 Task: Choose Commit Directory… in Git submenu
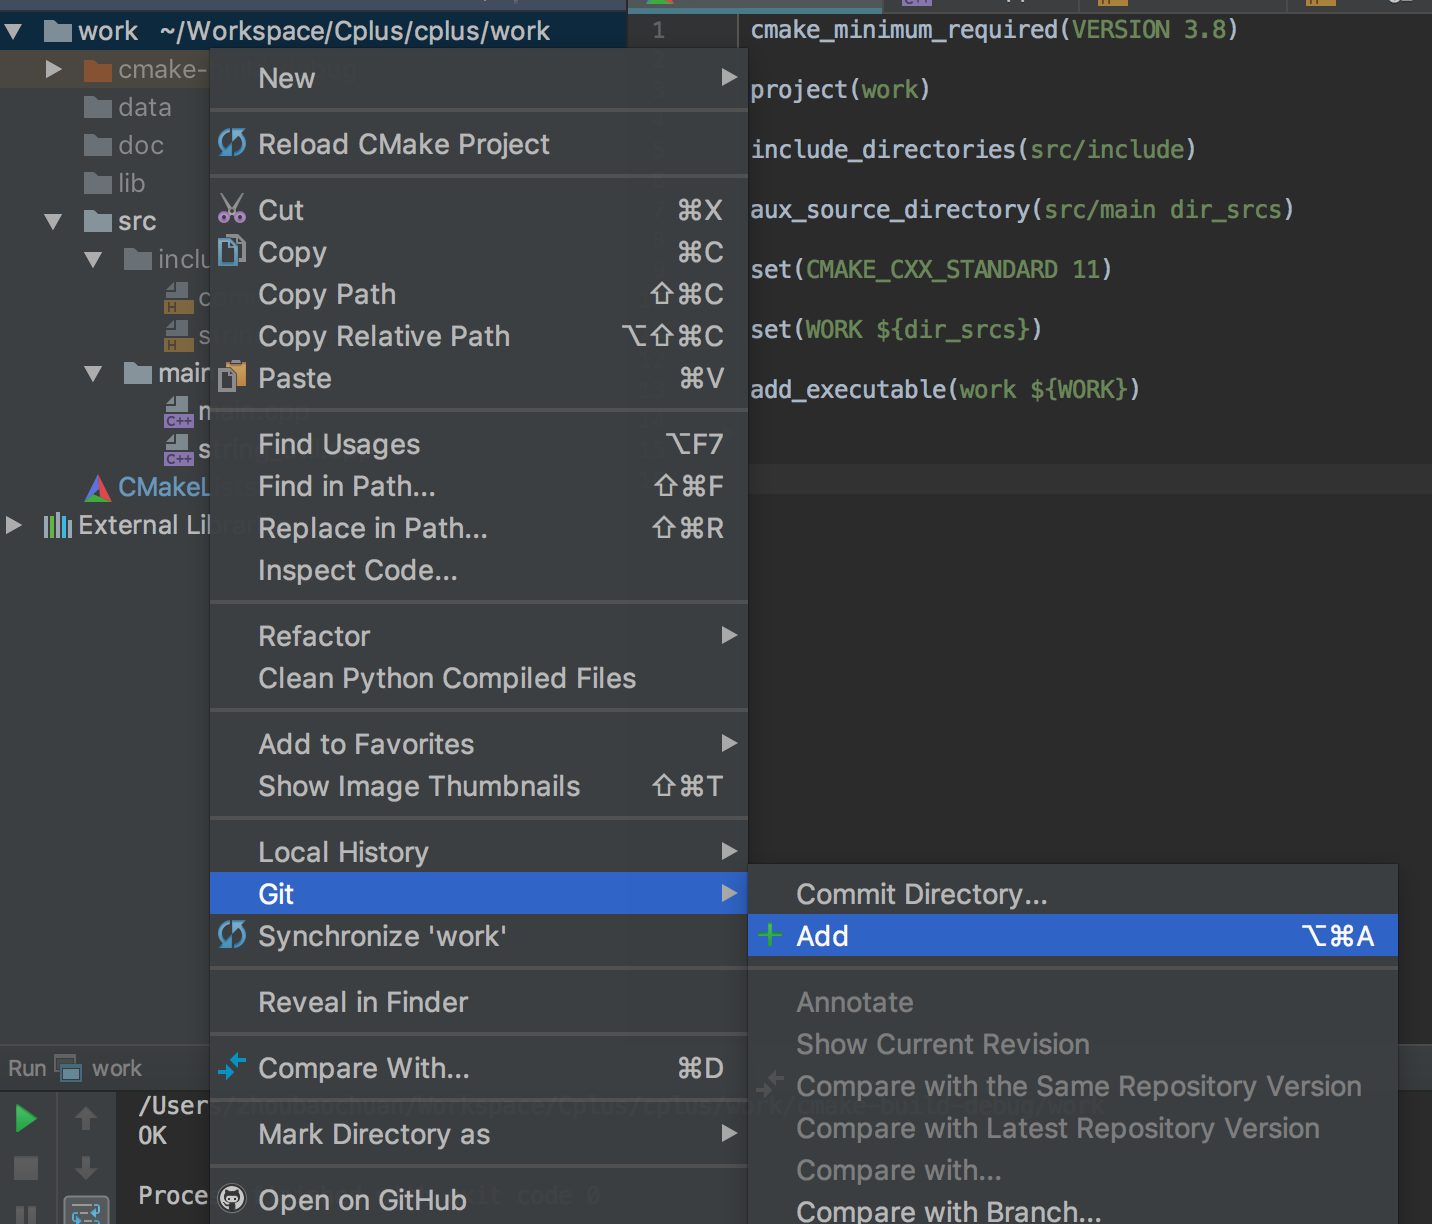click(x=1073, y=893)
